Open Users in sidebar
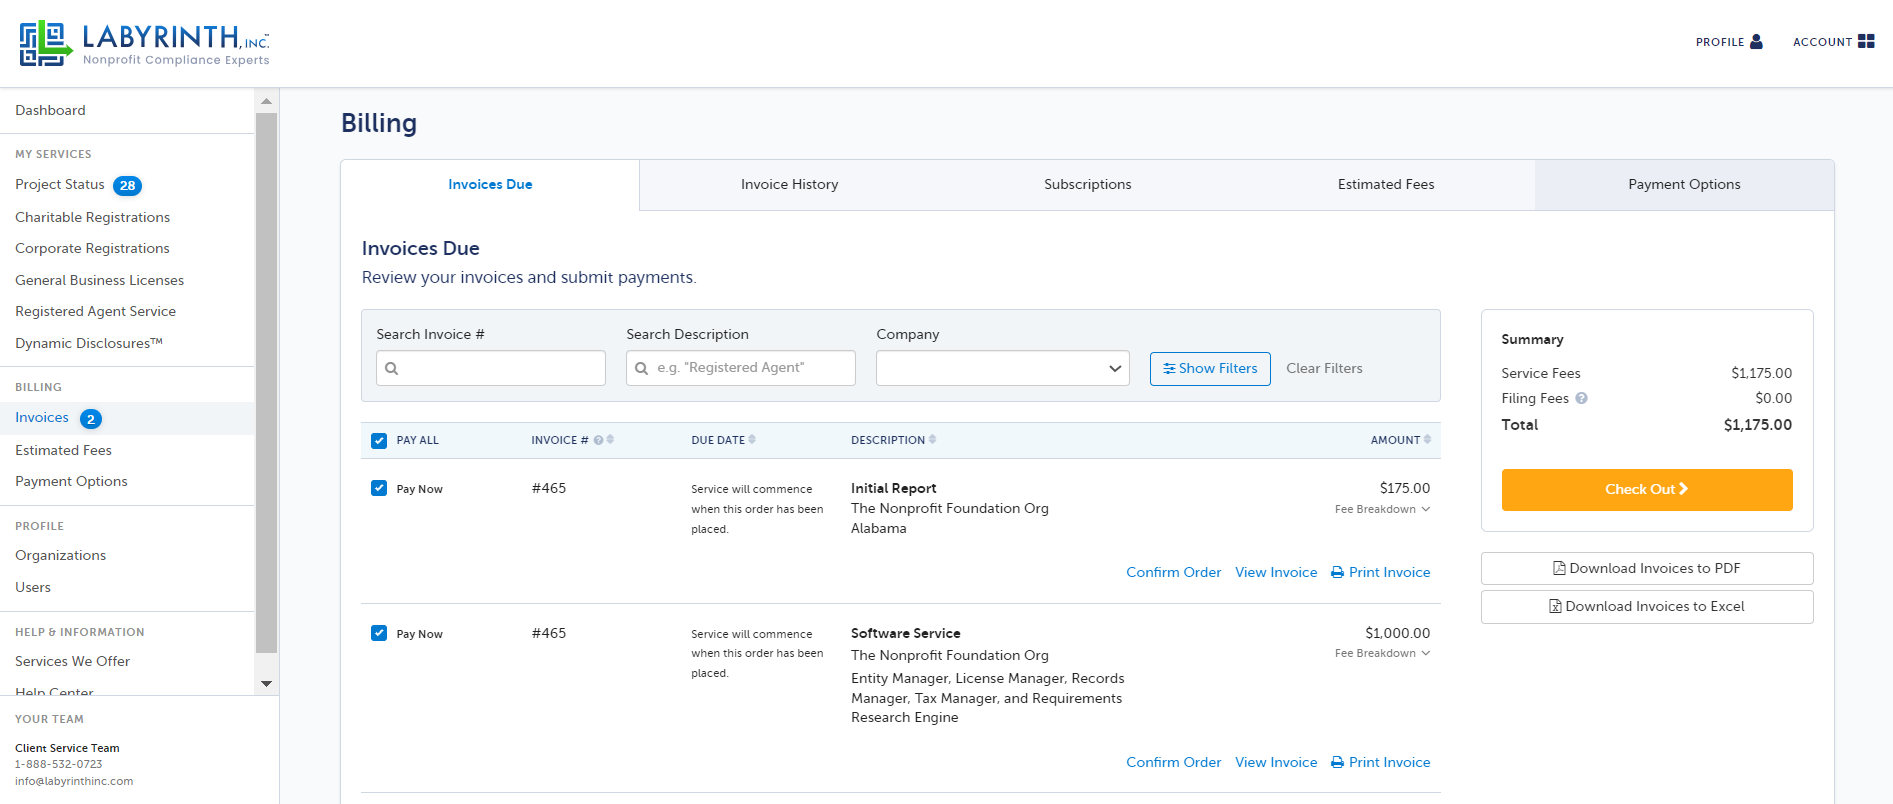This screenshot has width=1893, height=804. tap(33, 587)
